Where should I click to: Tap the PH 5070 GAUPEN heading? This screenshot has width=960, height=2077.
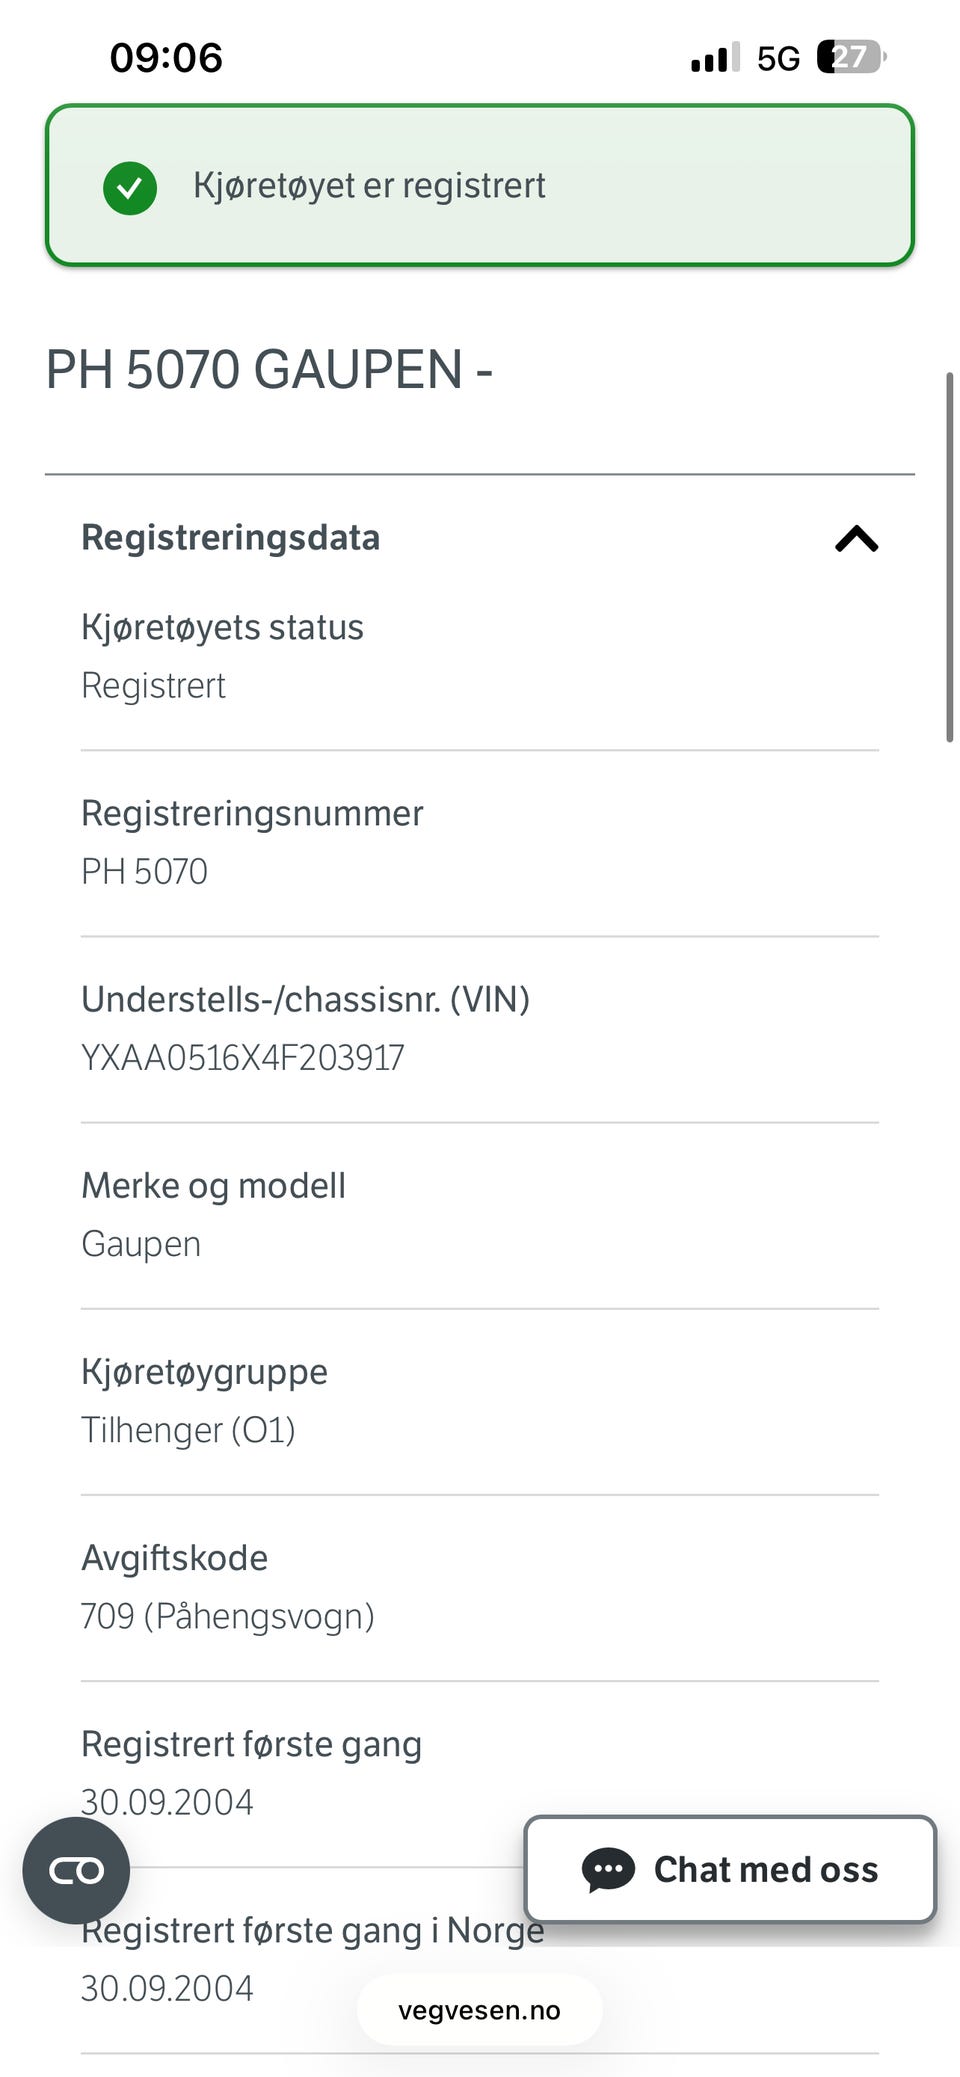[x=269, y=369]
